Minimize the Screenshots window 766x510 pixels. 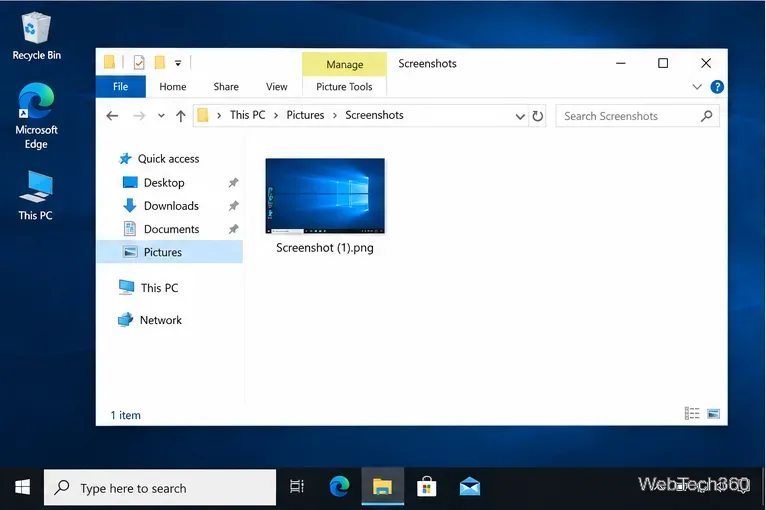point(621,63)
